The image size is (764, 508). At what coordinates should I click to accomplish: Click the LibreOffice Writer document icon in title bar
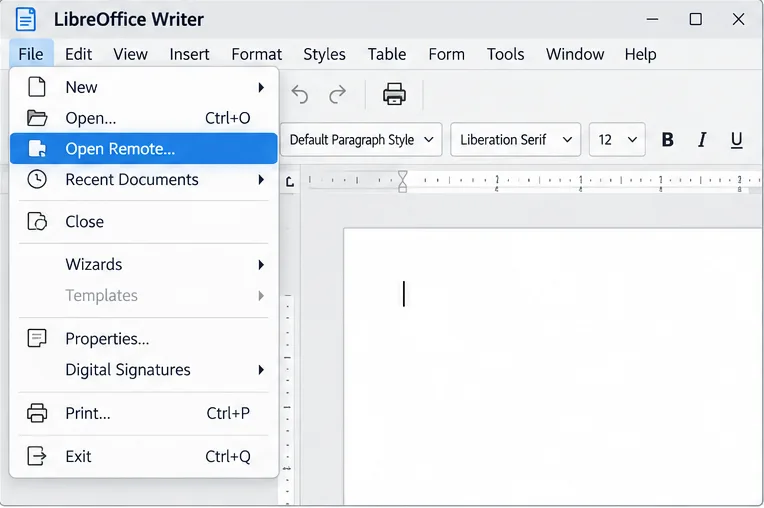tap(25, 19)
